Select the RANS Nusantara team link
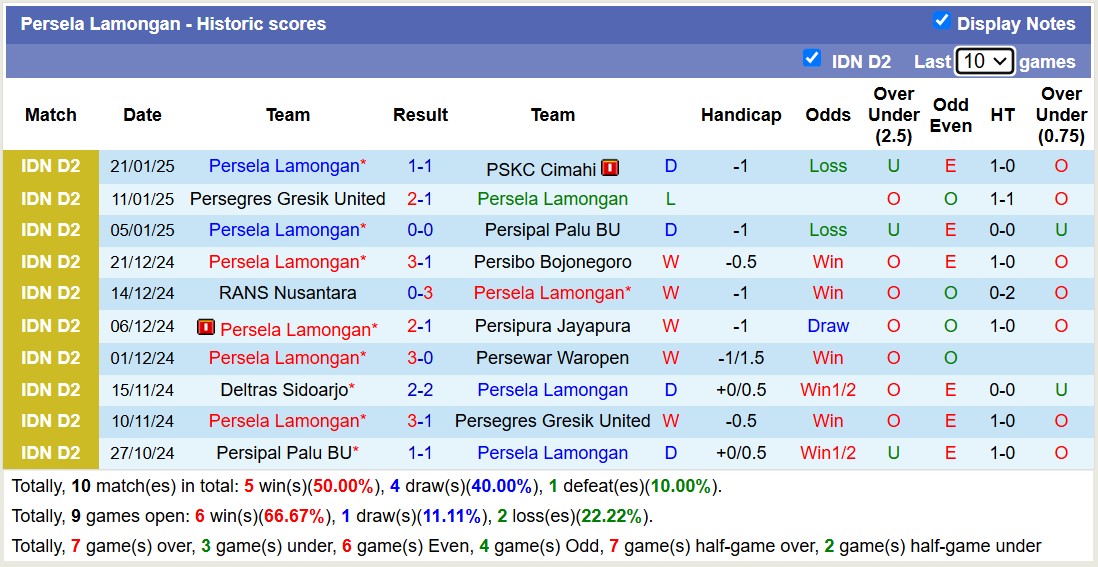 pyautogui.click(x=287, y=294)
